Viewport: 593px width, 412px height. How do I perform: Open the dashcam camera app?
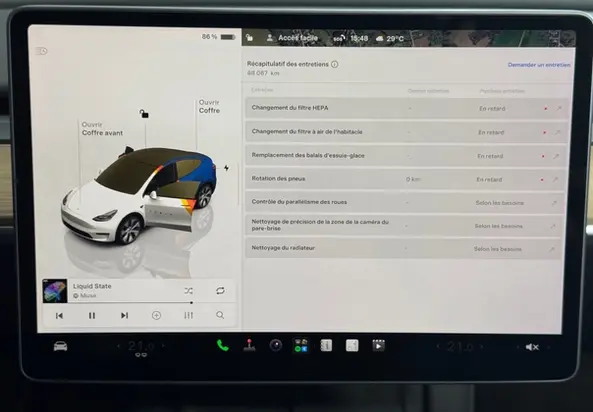tap(276, 345)
